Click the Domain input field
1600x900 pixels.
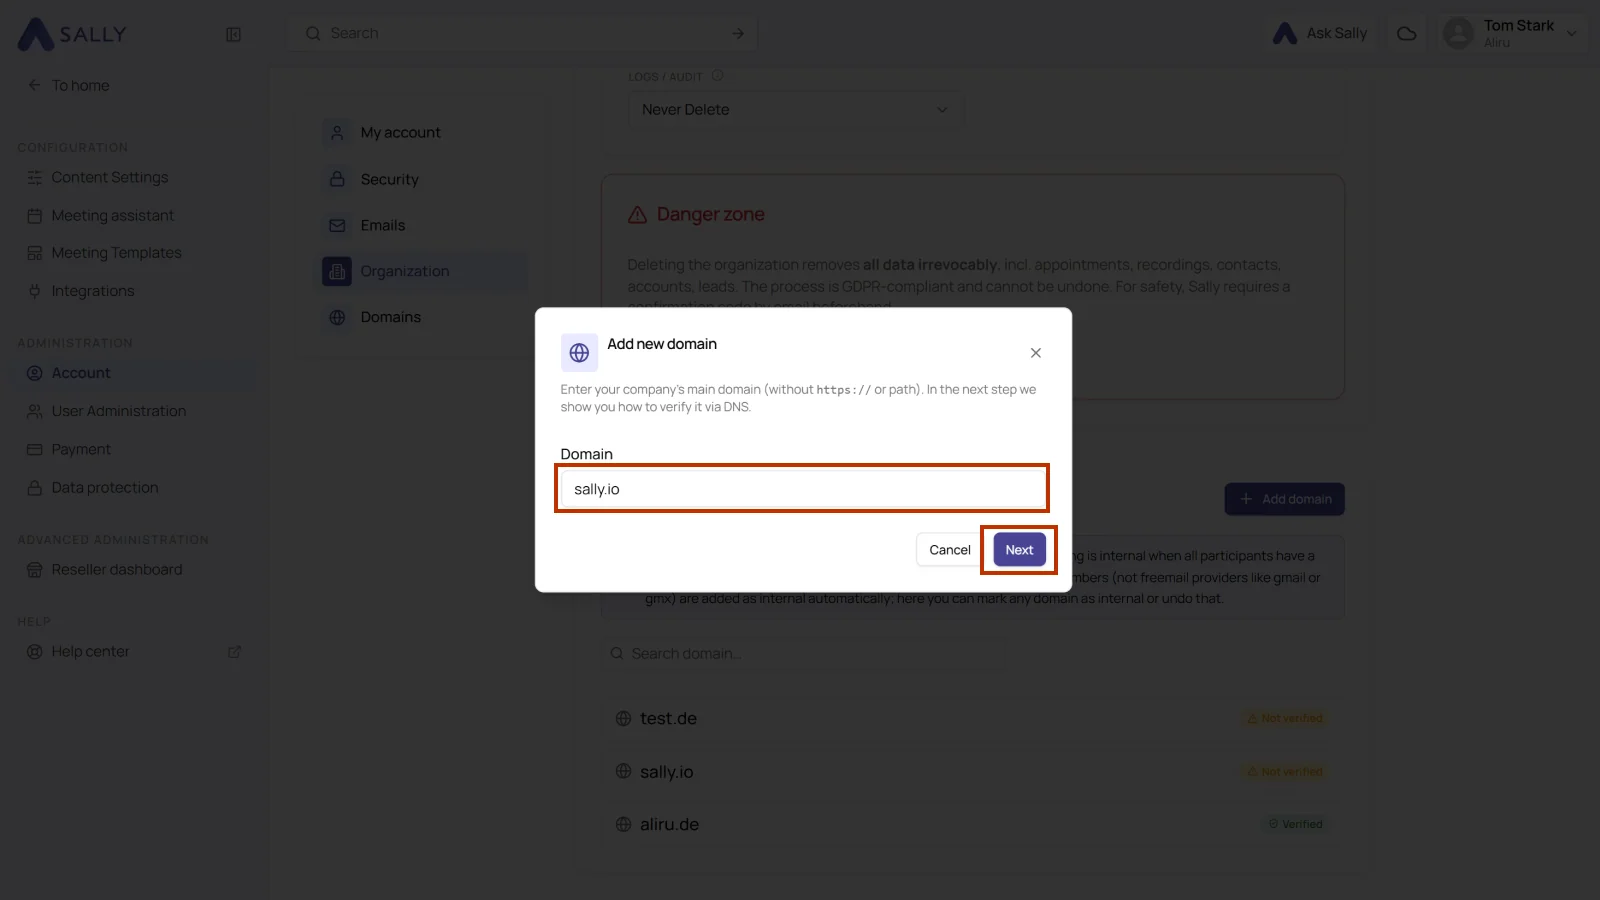pyautogui.click(x=802, y=489)
